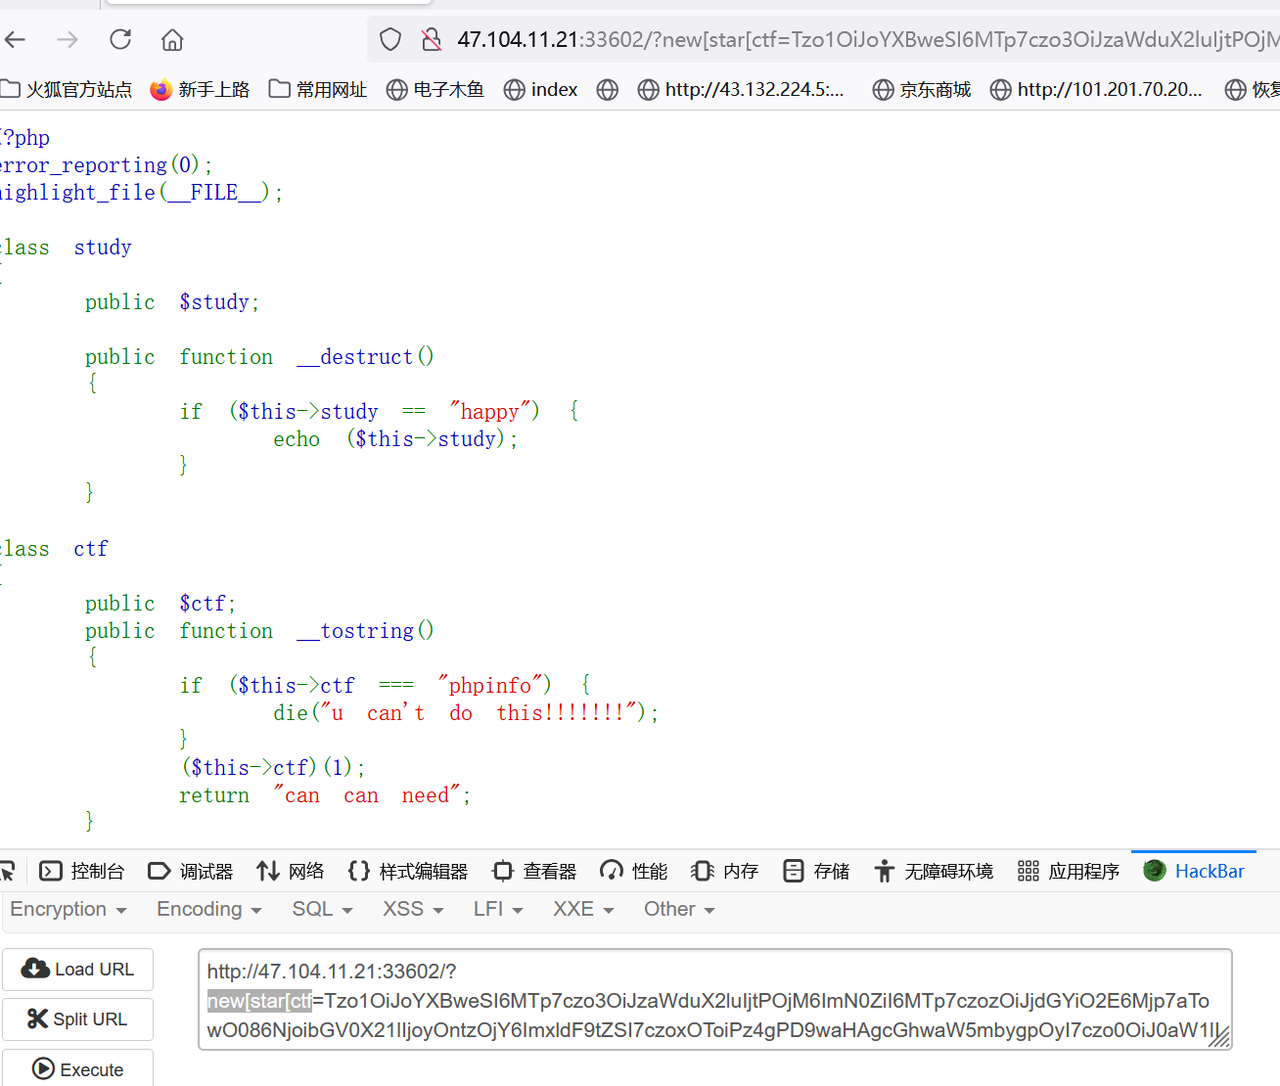Go to the browser home page

172,40
